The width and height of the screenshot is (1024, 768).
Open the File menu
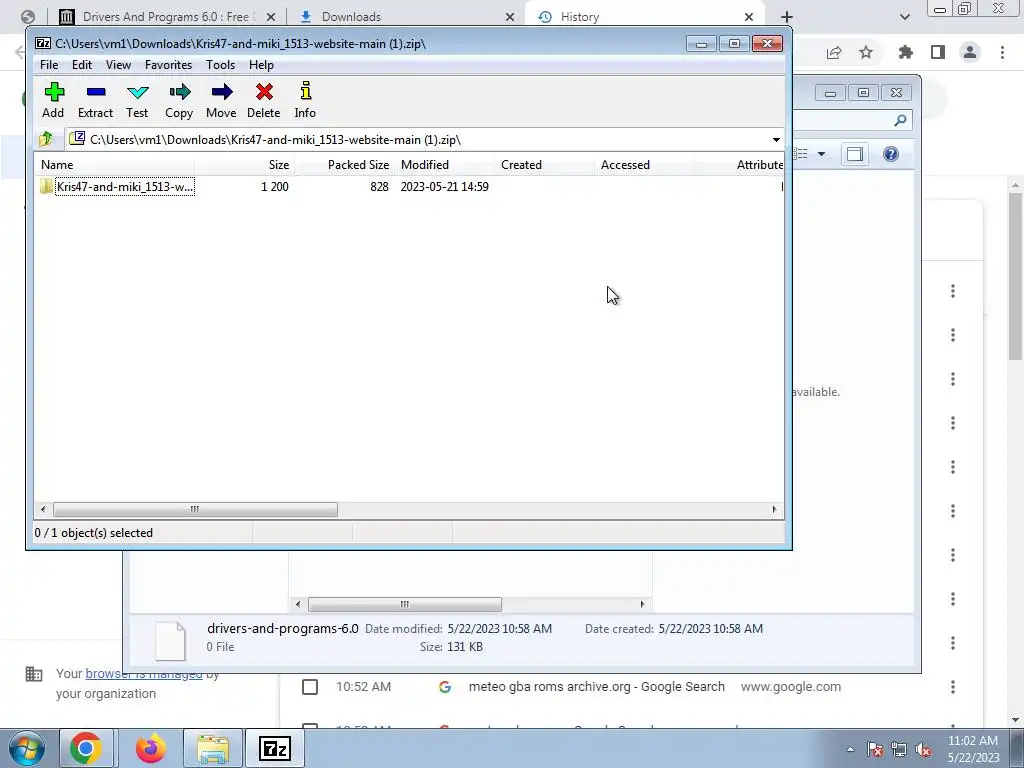[49, 65]
